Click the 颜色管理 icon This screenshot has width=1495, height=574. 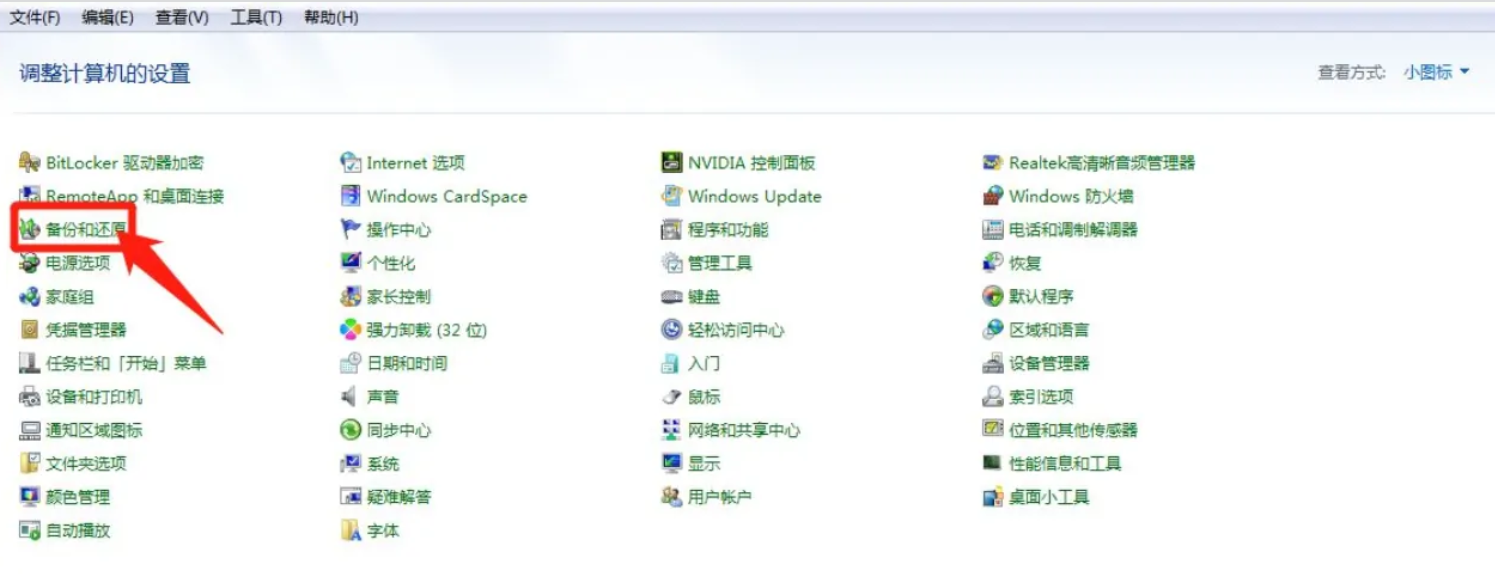pos(29,497)
